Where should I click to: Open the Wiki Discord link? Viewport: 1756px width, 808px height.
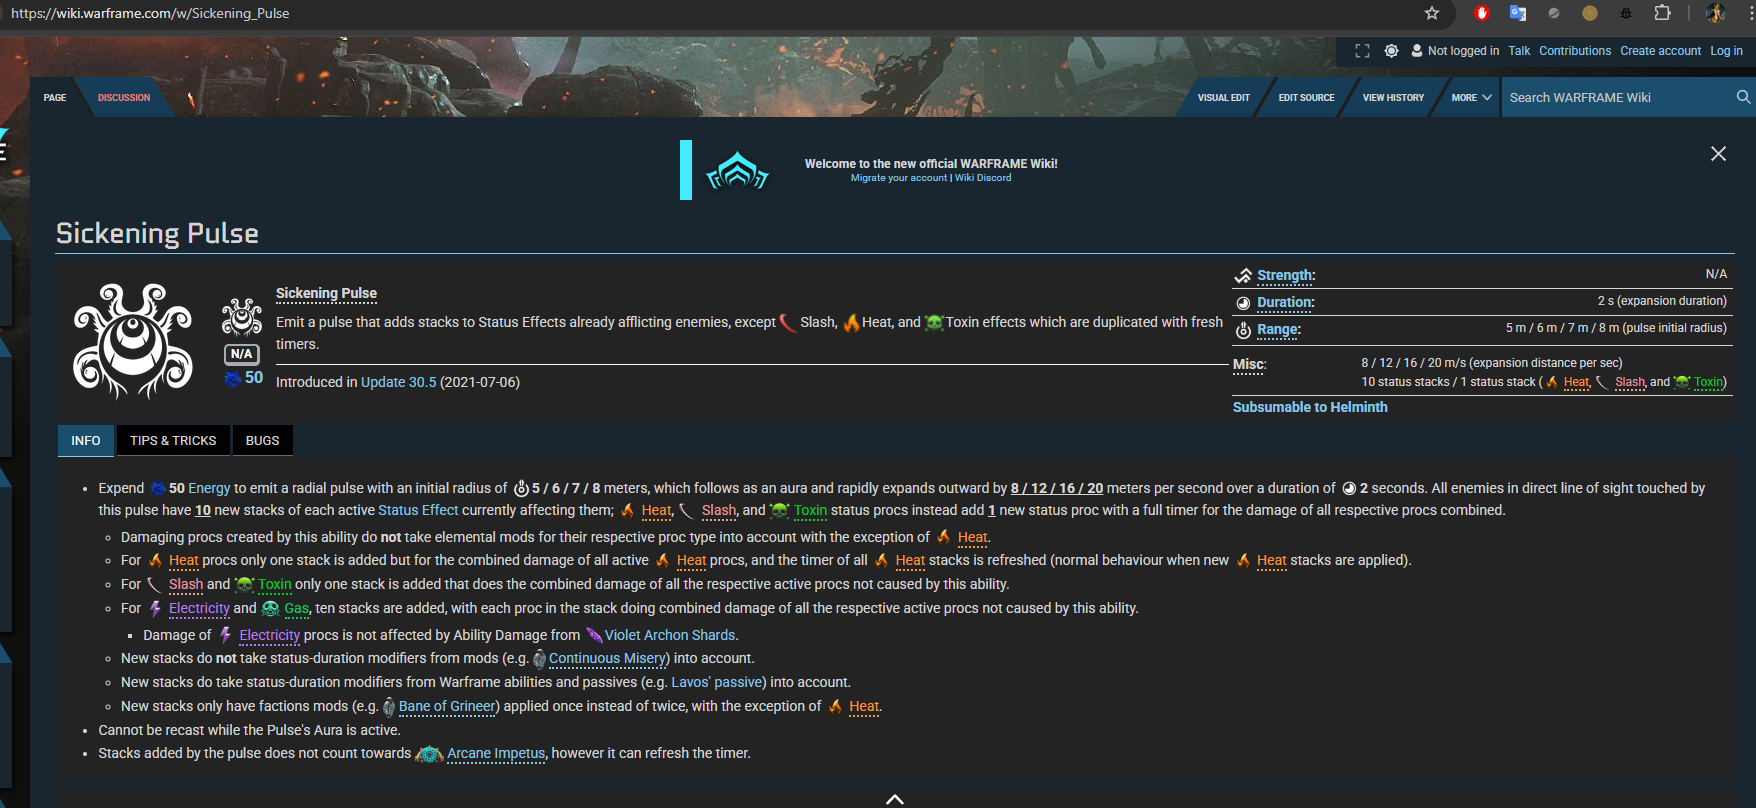pyautogui.click(x=983, y=178)
